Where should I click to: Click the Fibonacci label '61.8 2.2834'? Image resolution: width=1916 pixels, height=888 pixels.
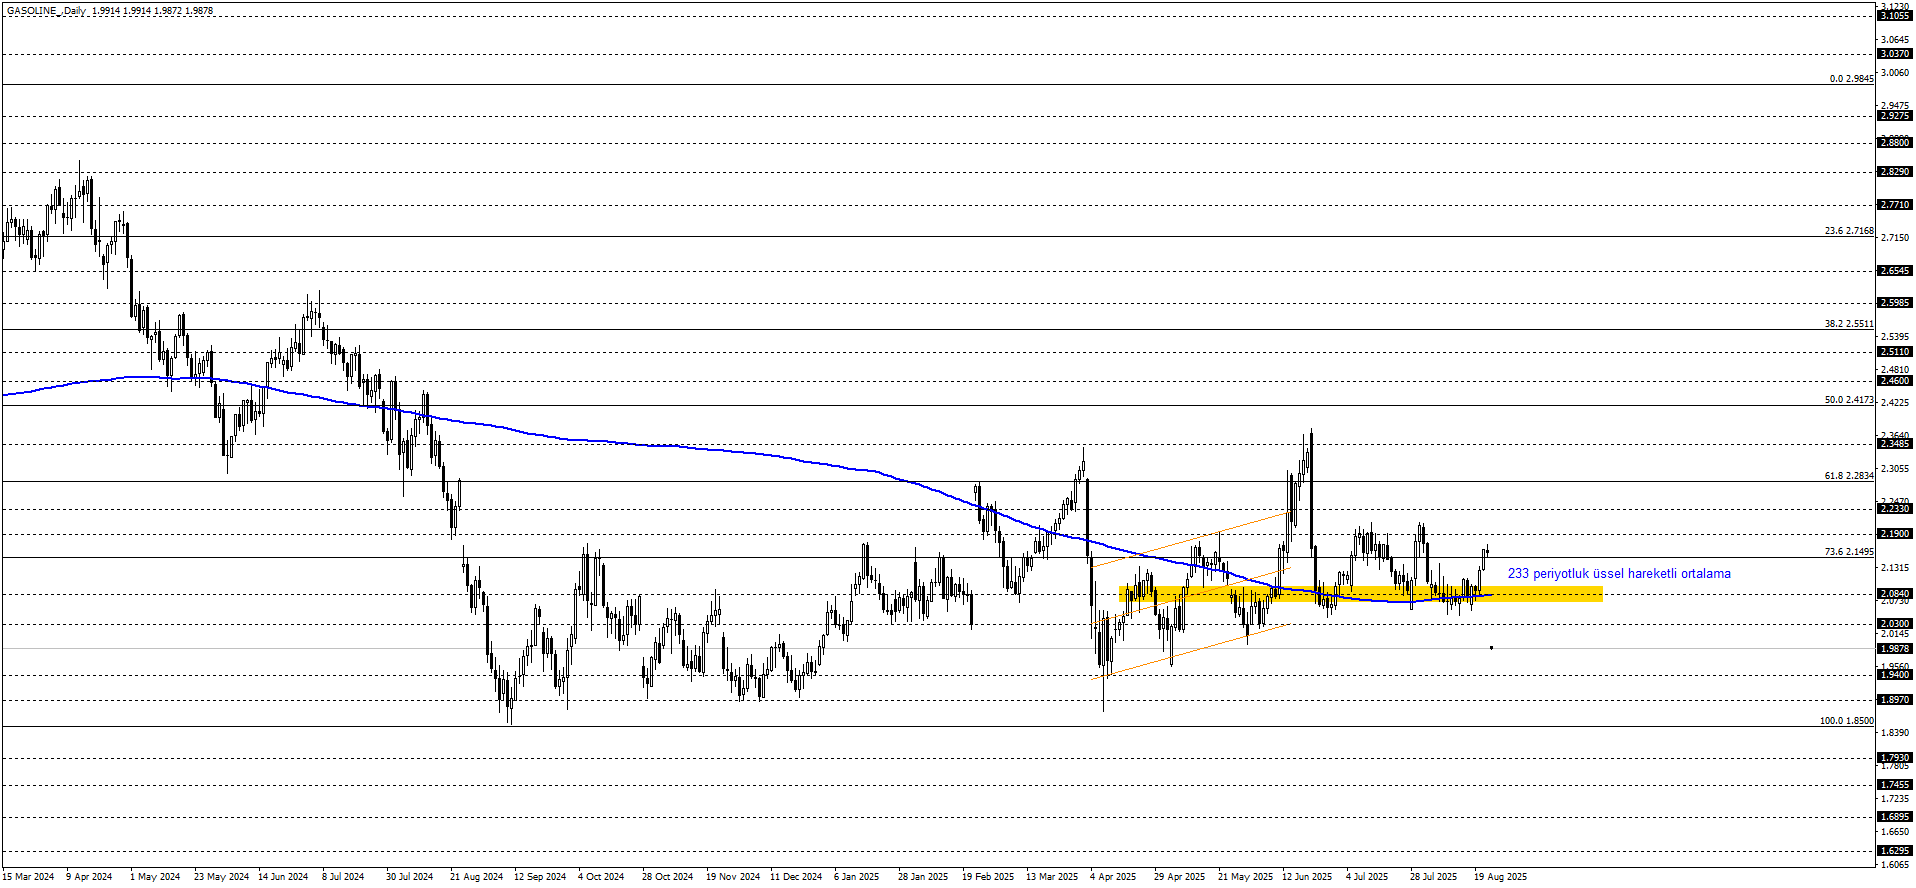pos(1849,476)
